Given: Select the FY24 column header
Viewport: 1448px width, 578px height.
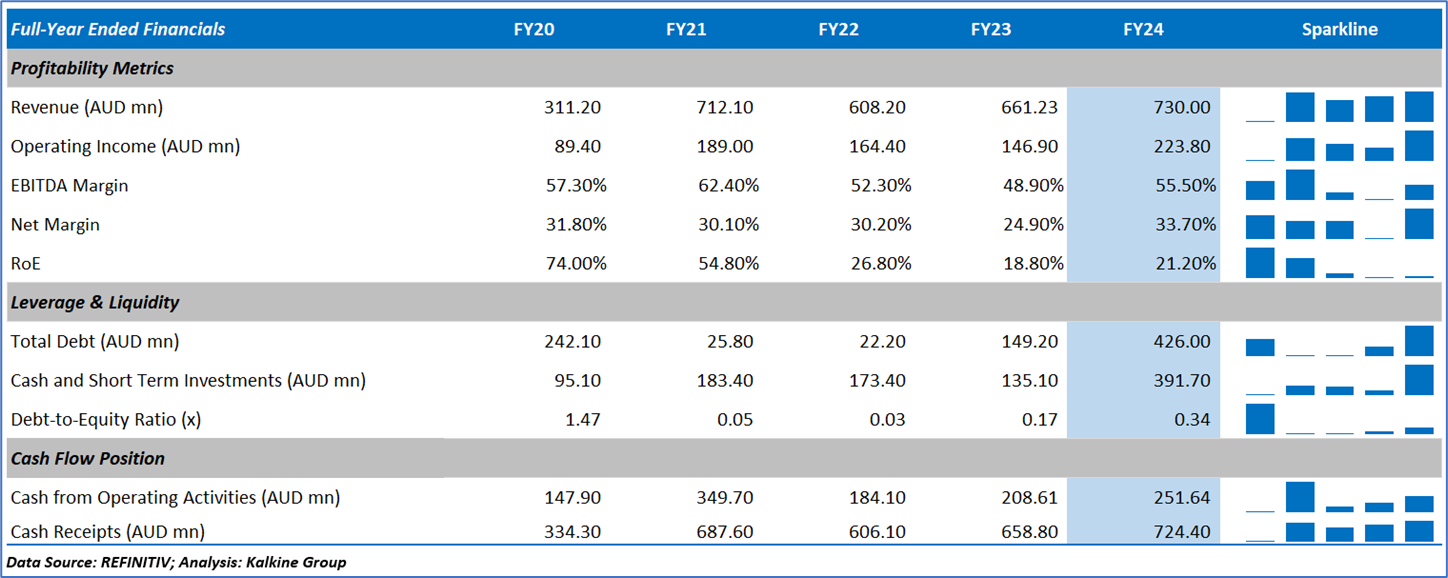Looking at the screenshot, I should click(x=1143, y=29).
